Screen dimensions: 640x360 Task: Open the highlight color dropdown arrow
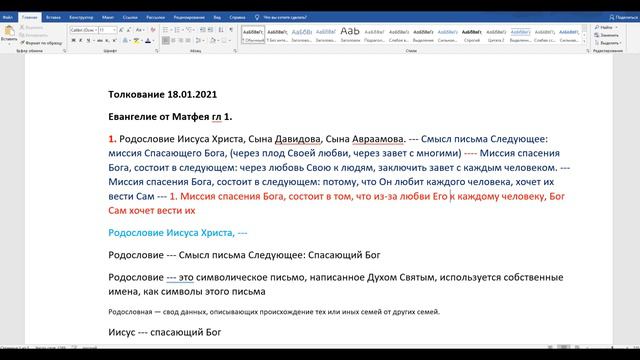(142, 40)
